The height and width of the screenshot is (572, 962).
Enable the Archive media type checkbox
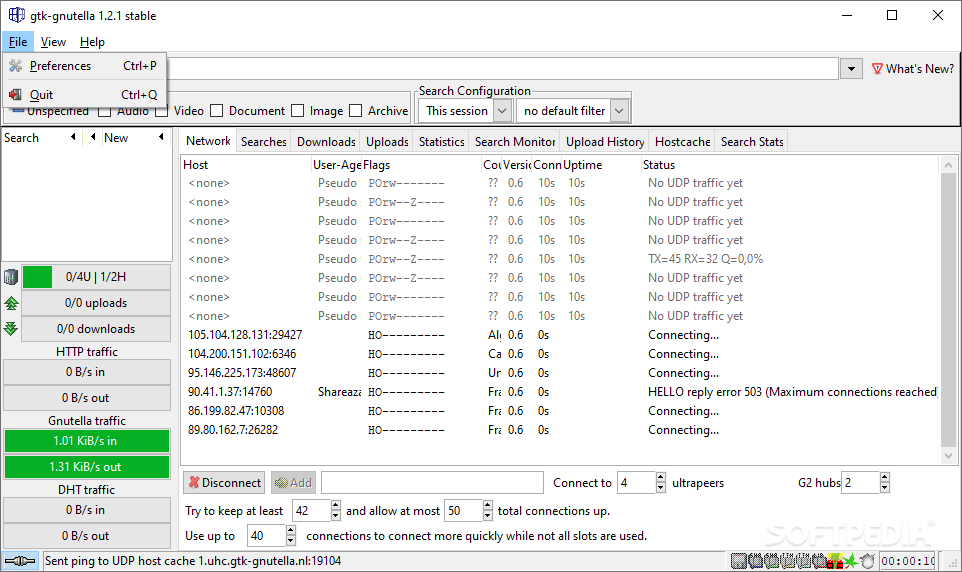coord(355,111)
